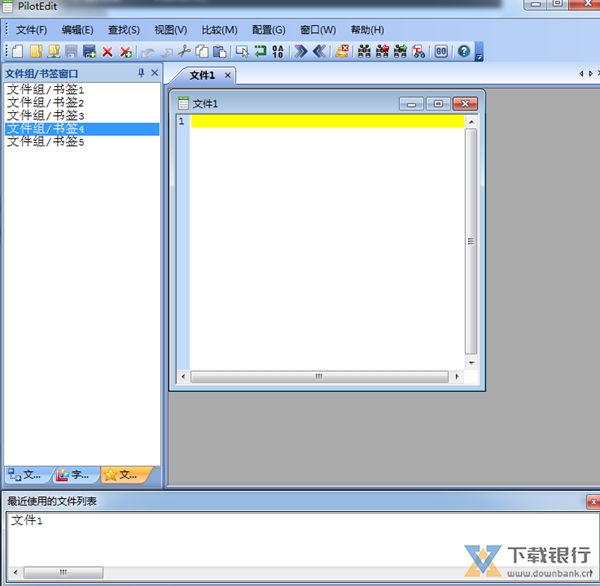
Task: Toggle the pin on 文件组/书签窗口 panel
Action: click(141, 73)
